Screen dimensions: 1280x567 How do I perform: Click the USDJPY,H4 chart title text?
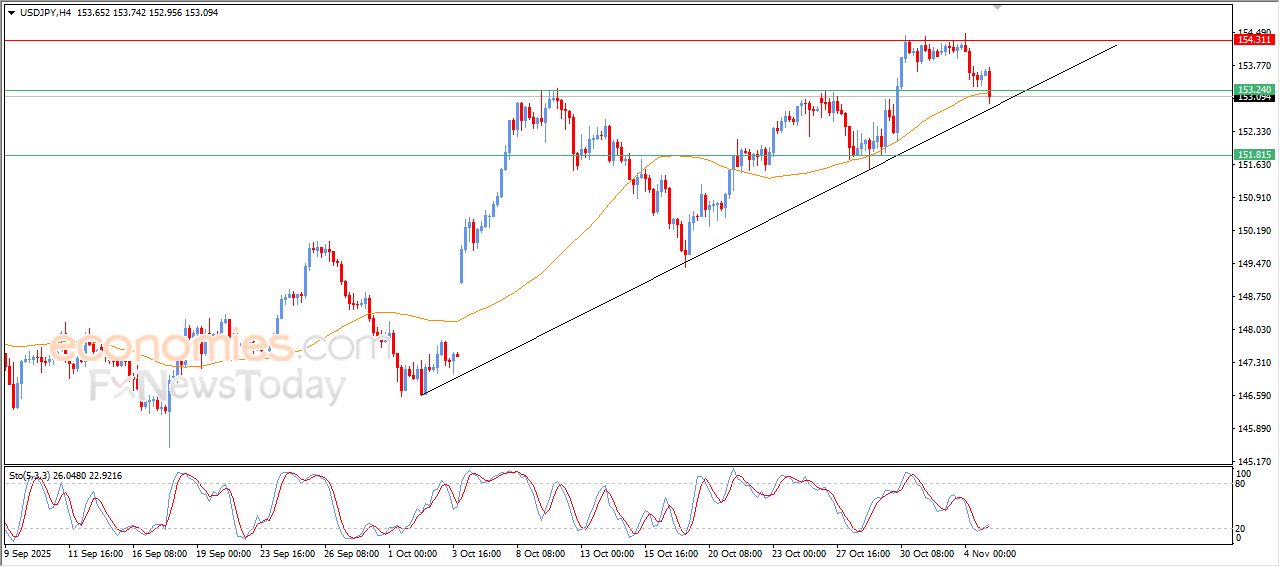[42, 12]
